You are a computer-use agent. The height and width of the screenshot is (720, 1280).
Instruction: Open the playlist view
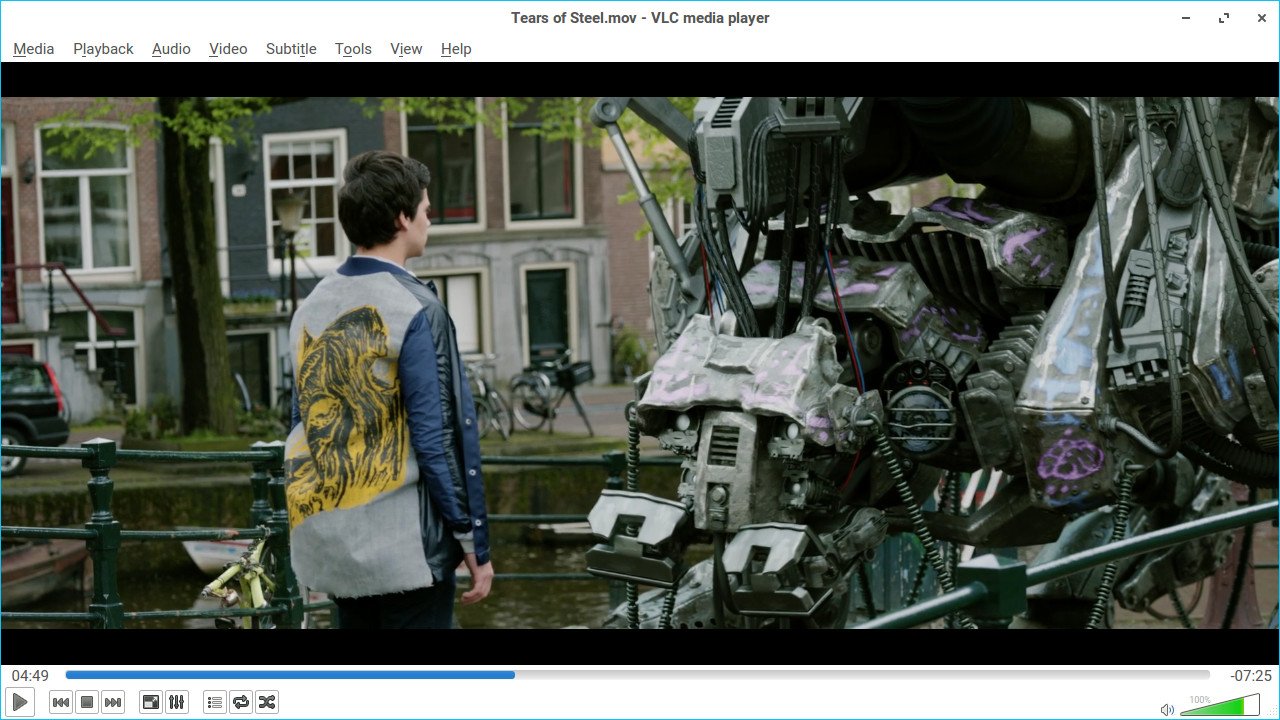(215, 702)
